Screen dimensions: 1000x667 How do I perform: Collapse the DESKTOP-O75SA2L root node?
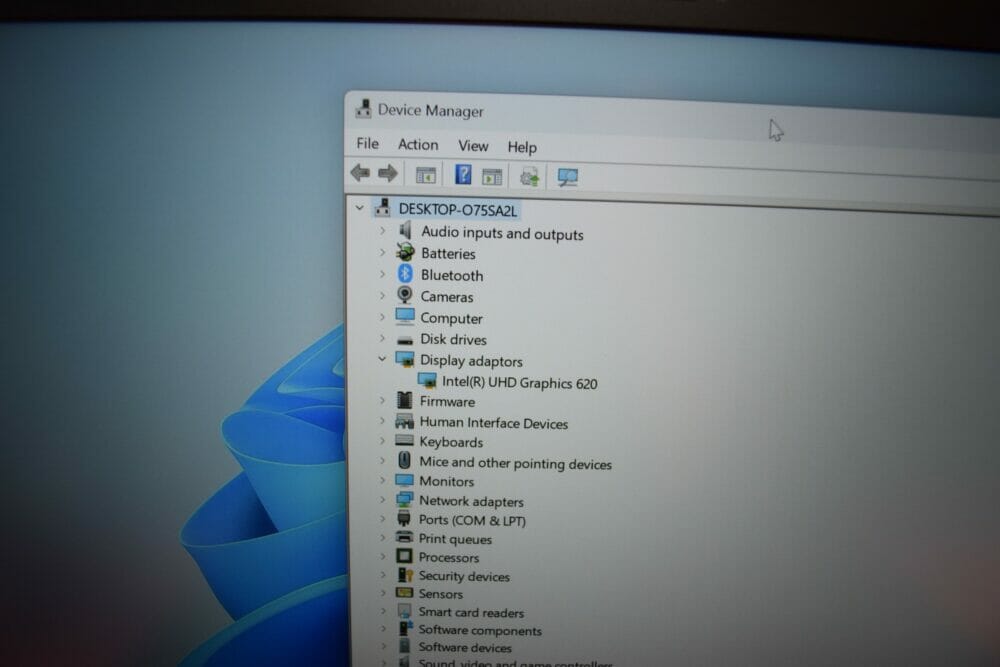click(360, 207)
